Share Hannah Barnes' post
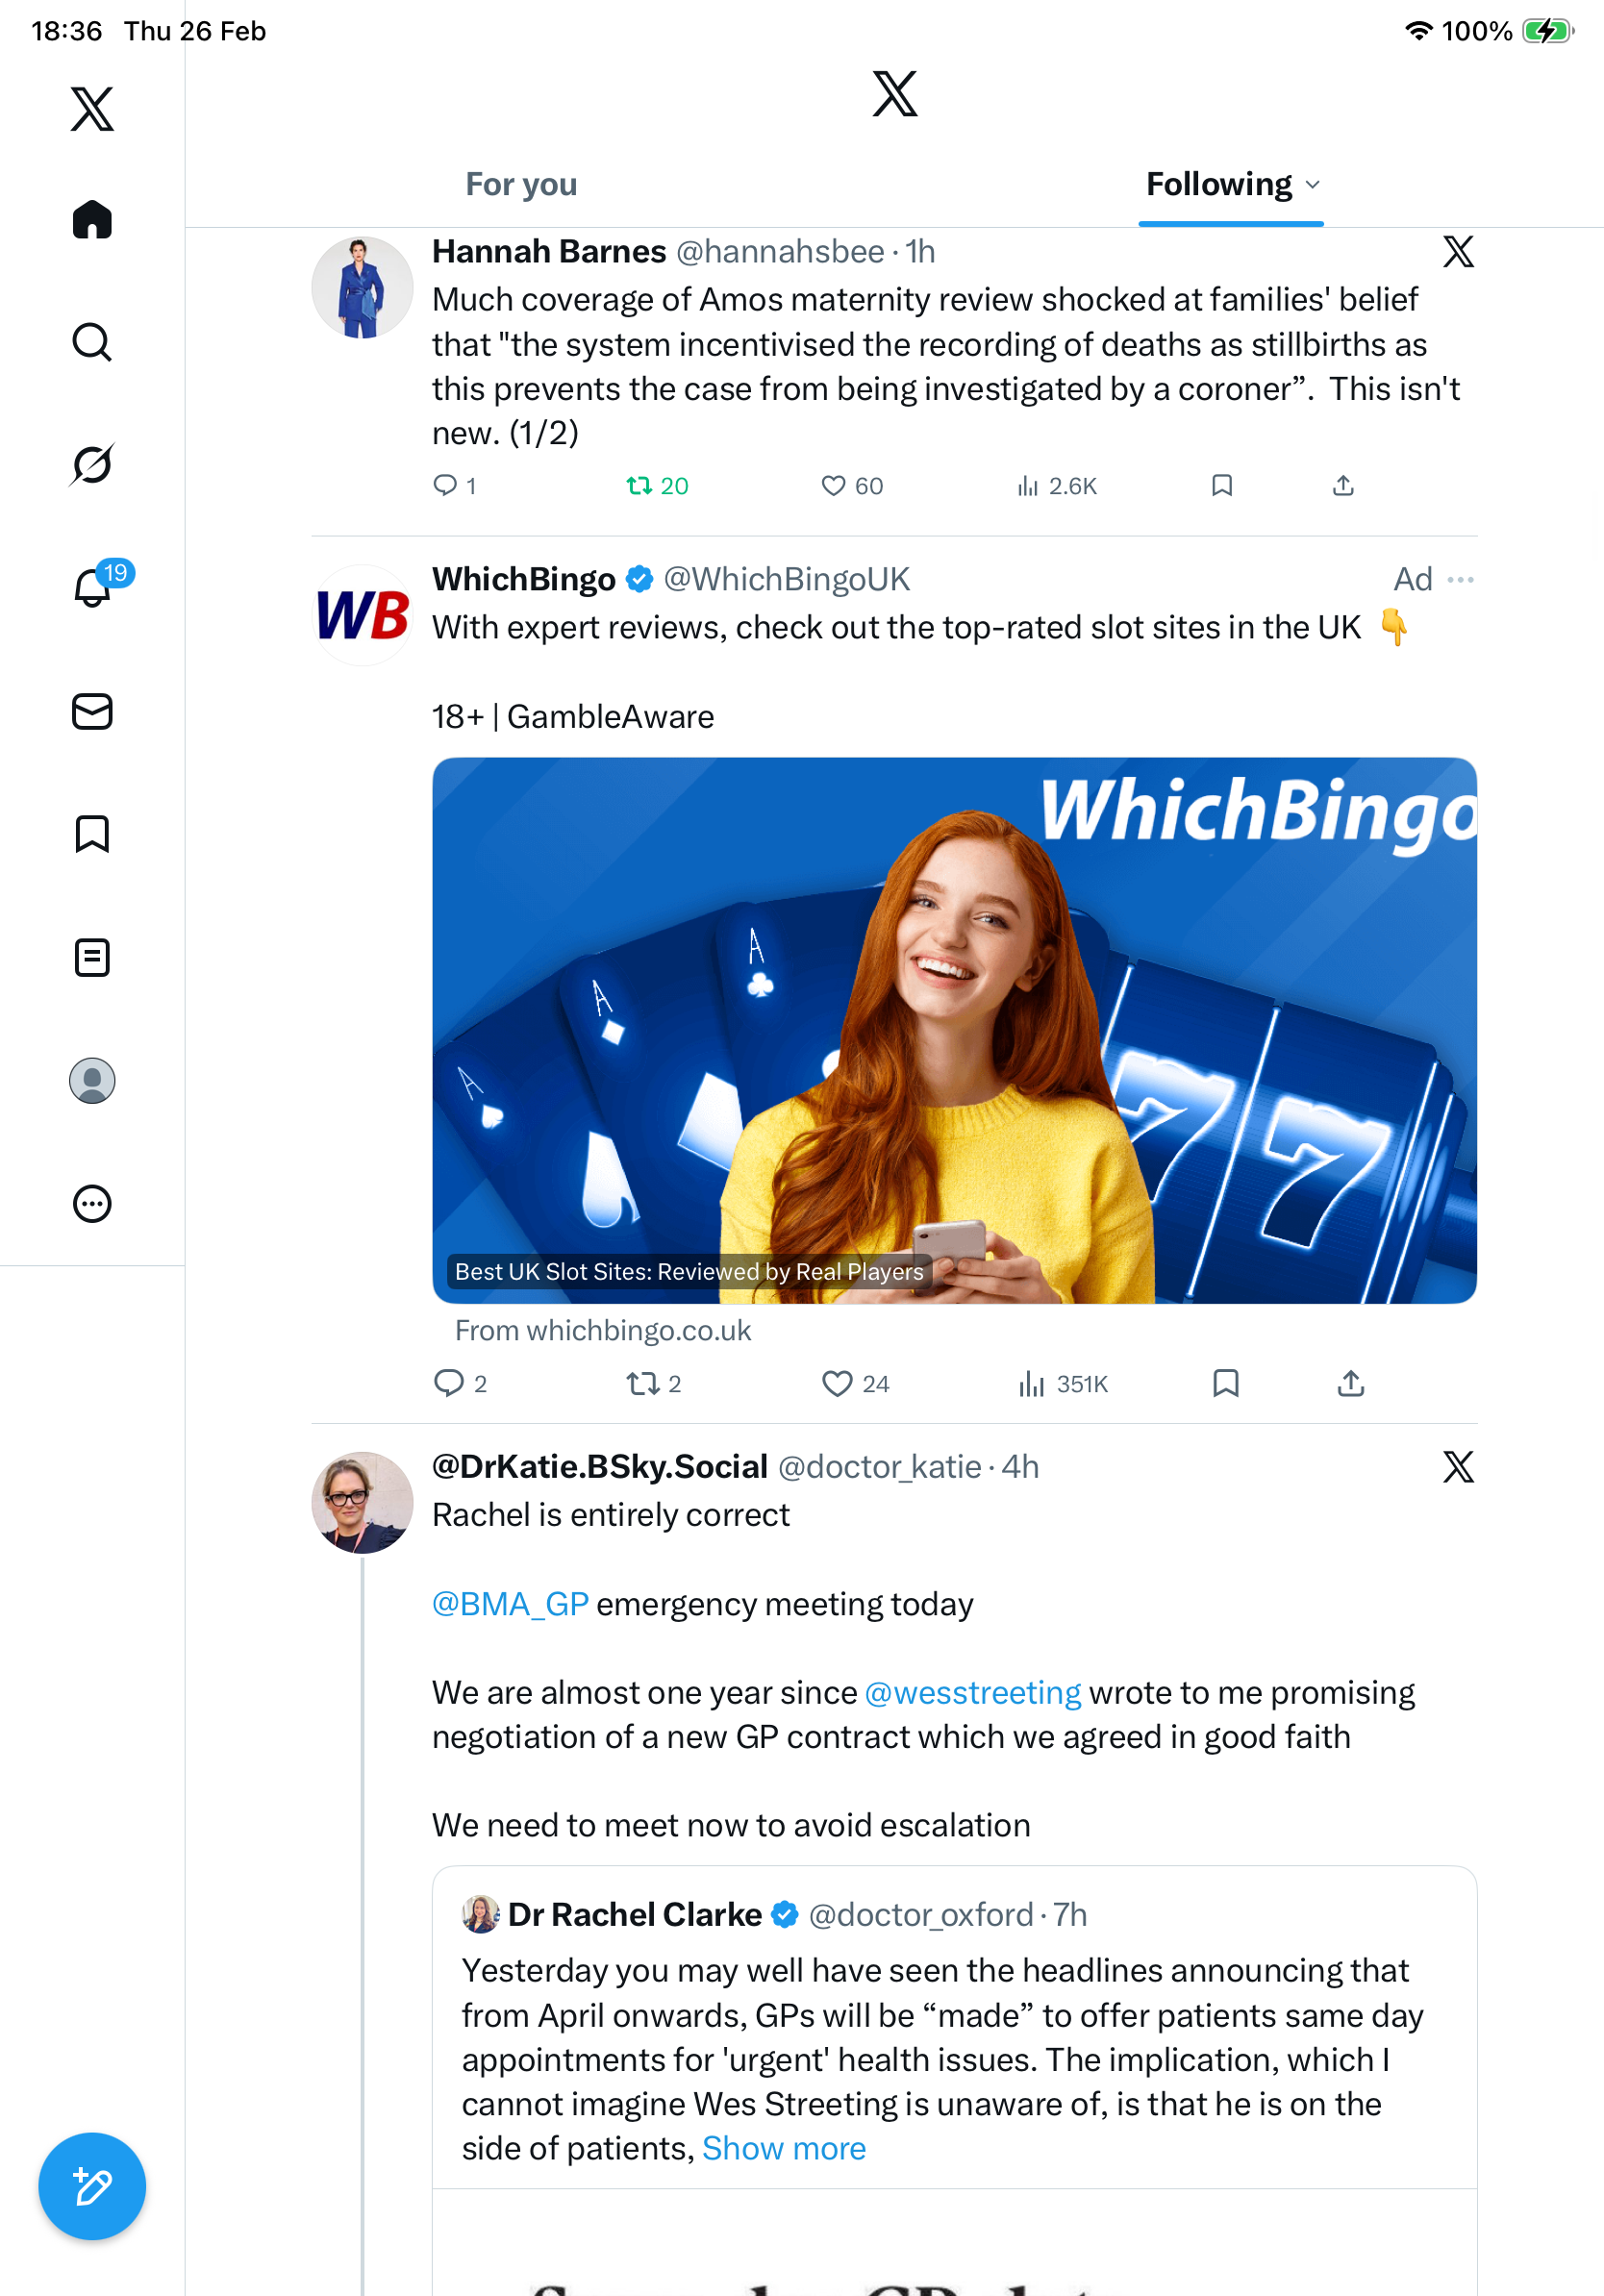The width and height of the screenshot is (1604, 2296). point(1343,486)
